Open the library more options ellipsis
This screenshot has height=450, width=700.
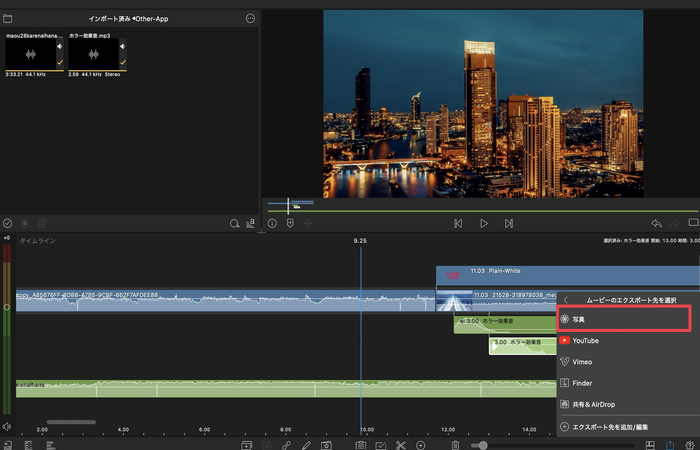click(250, 18)
